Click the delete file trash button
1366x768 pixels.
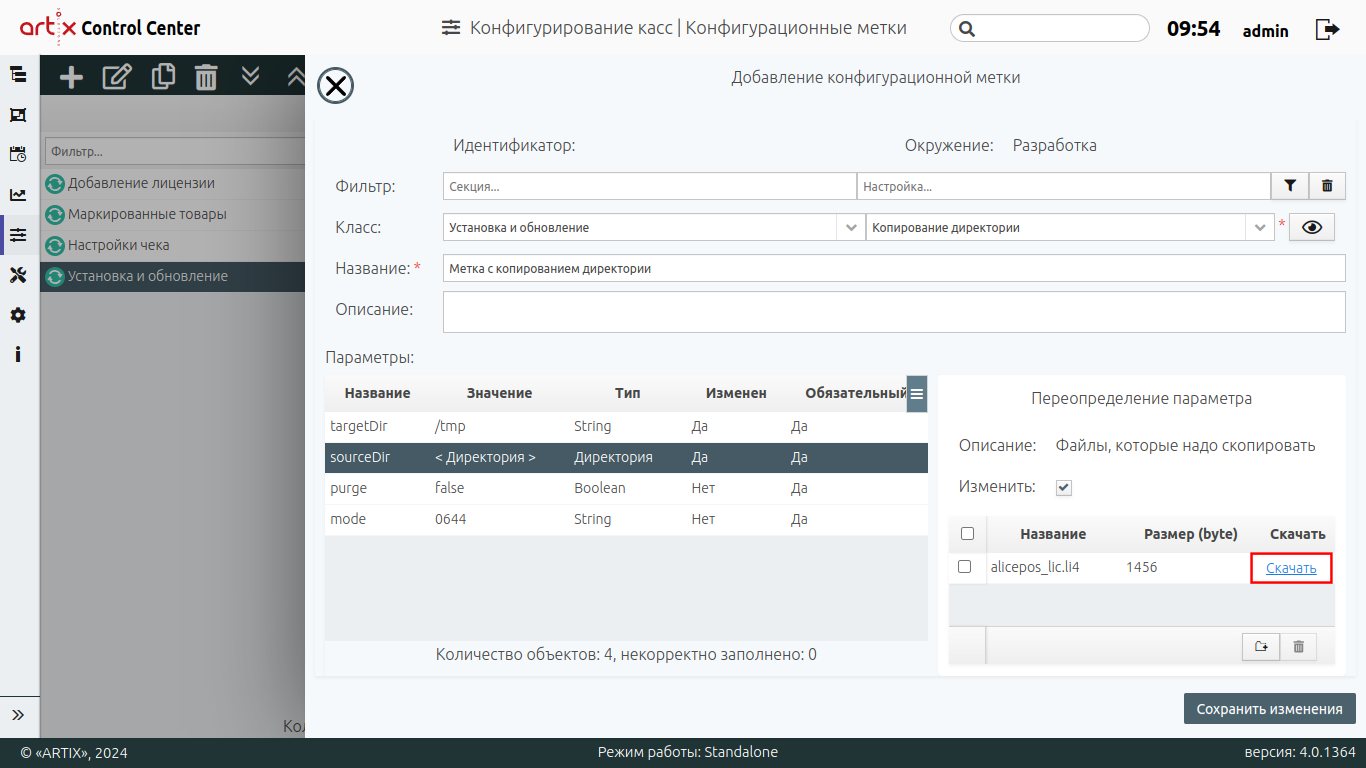(1299, 647)
